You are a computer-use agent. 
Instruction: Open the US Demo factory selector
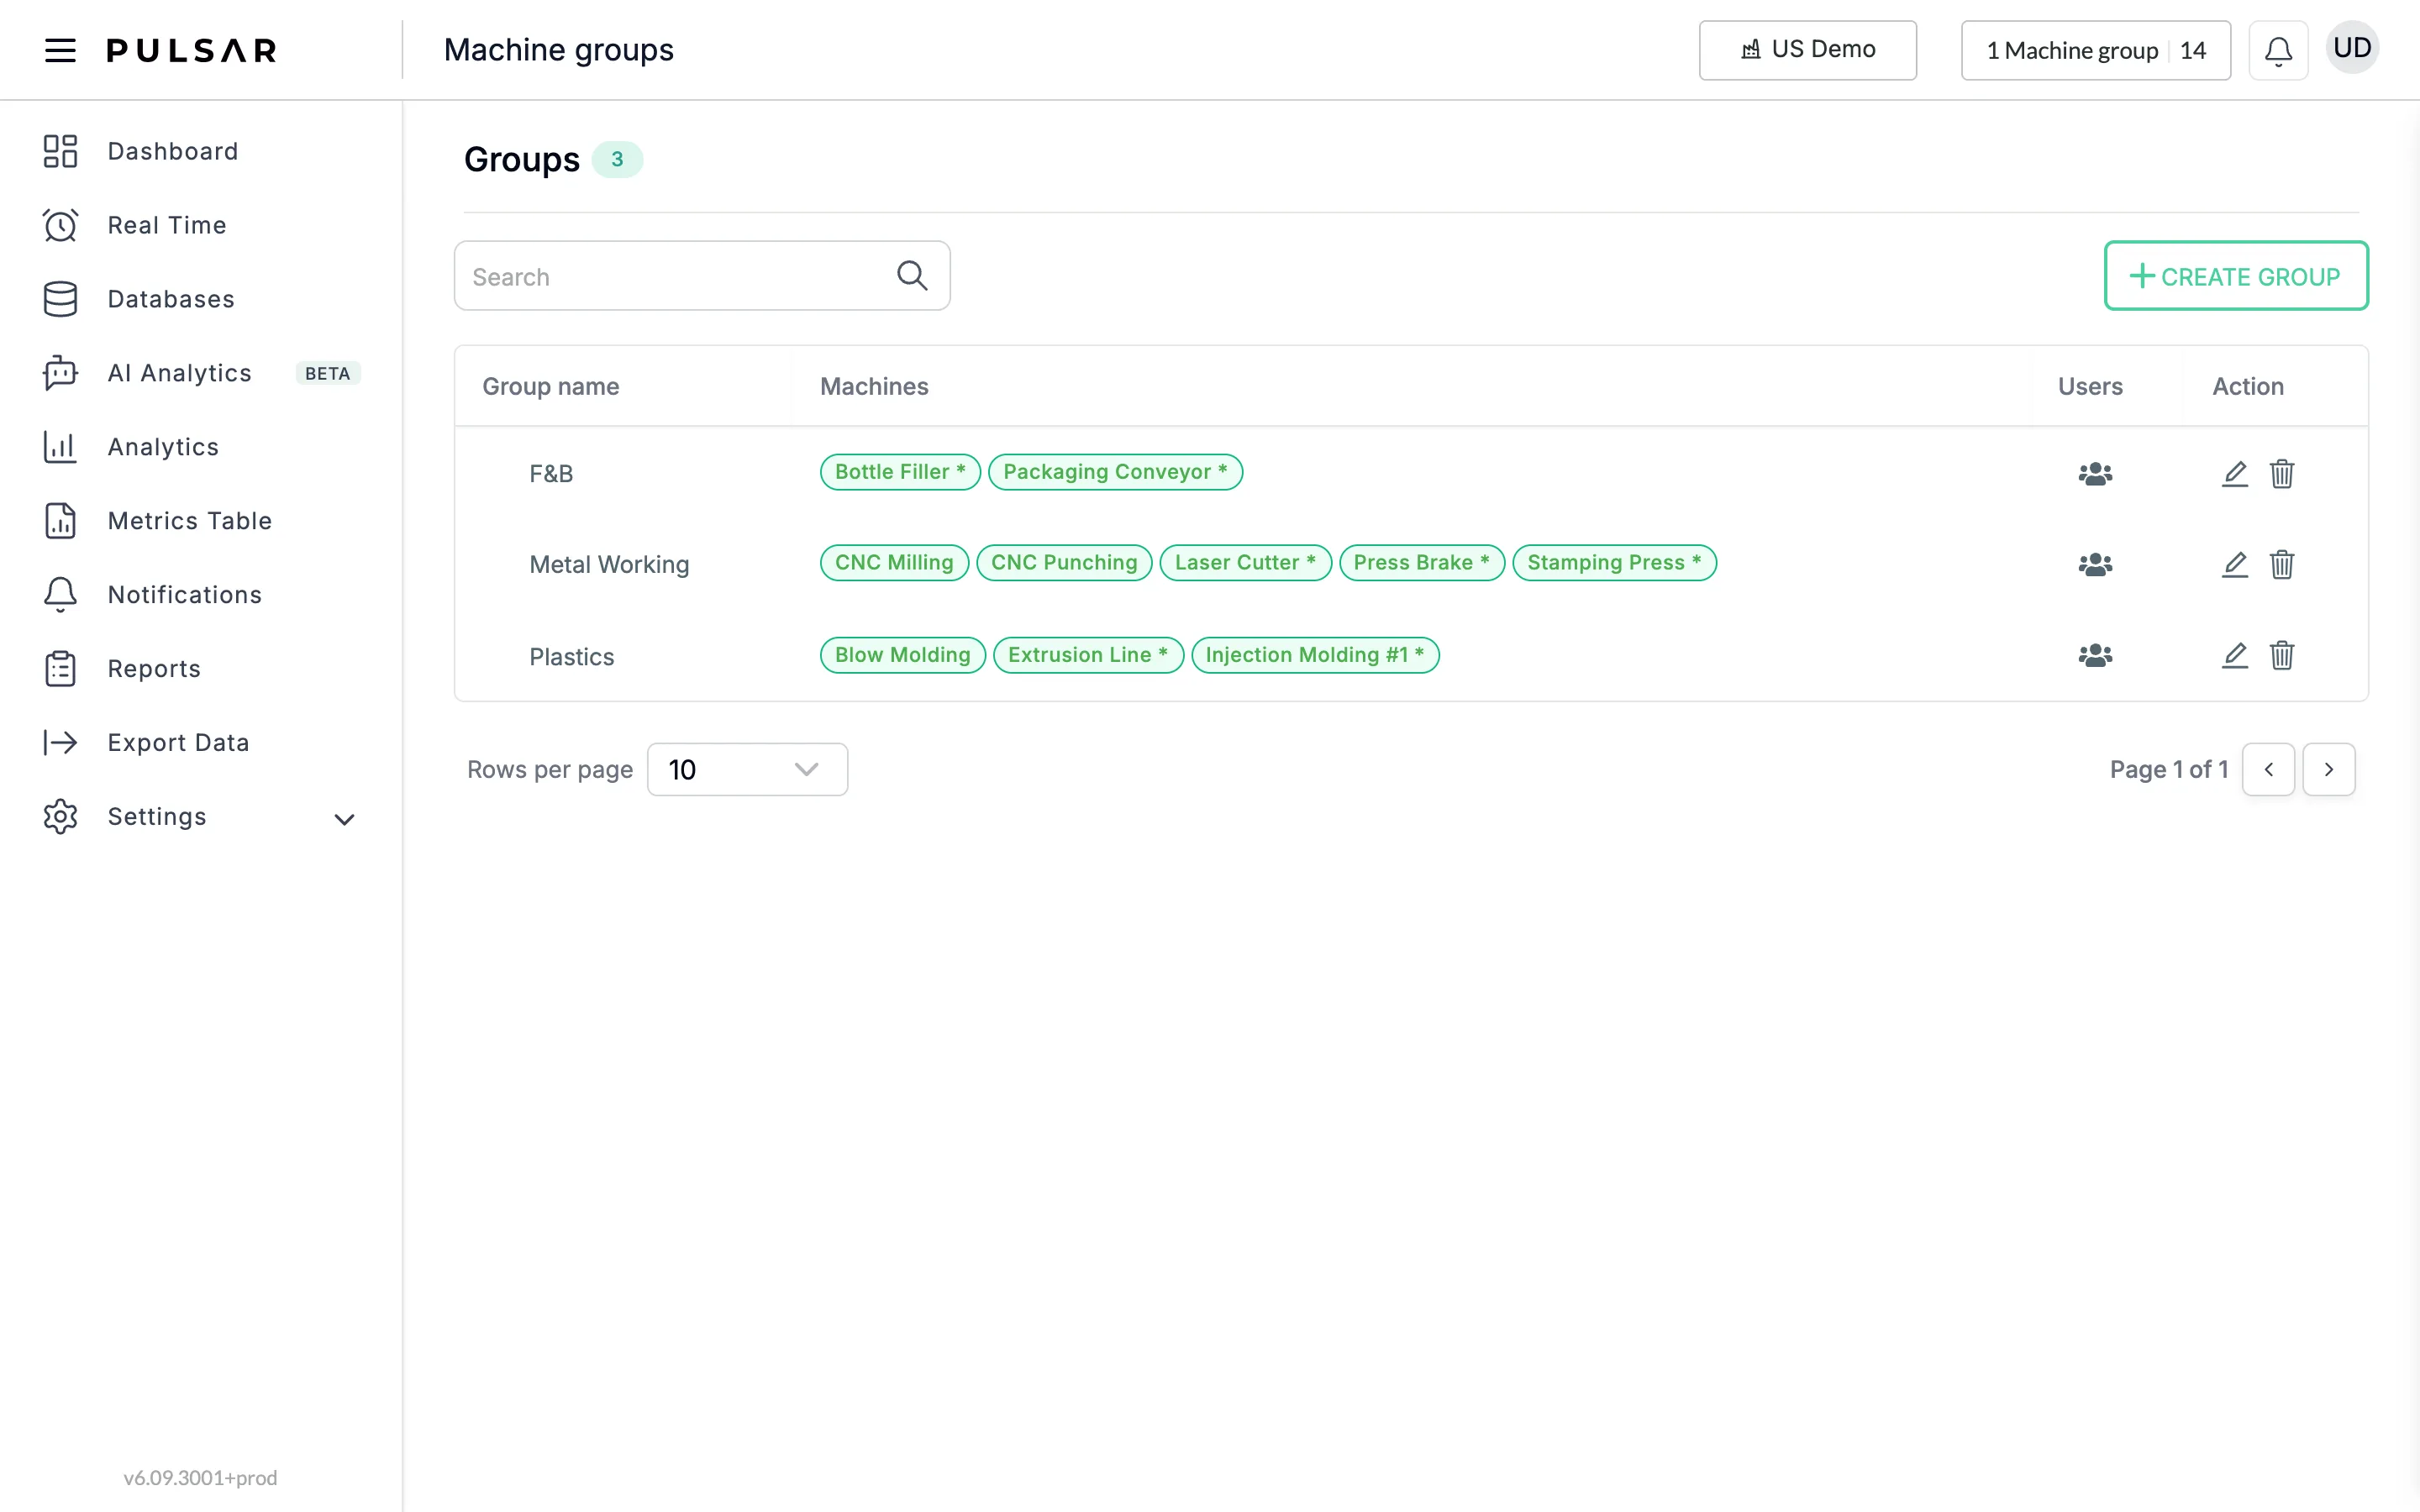click(1807, 50)
